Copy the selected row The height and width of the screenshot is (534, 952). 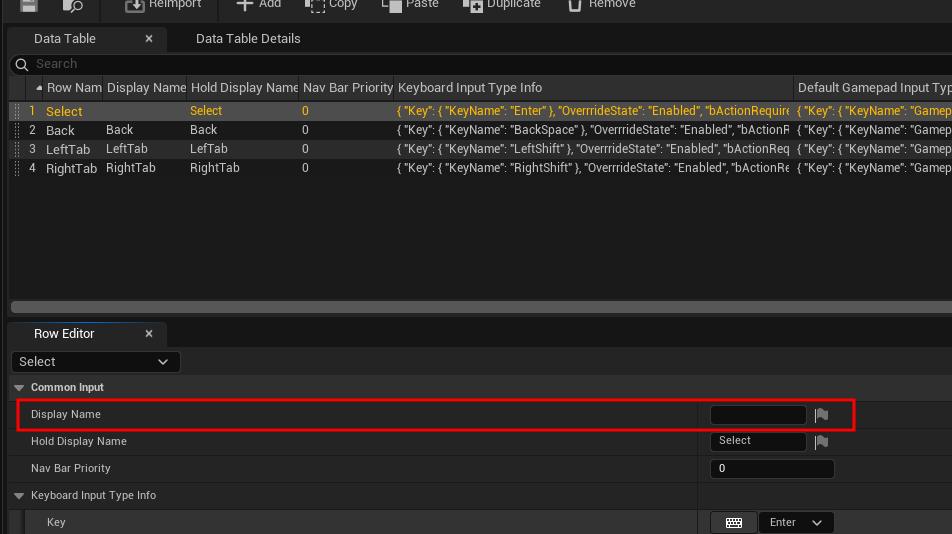coord(331,5)
